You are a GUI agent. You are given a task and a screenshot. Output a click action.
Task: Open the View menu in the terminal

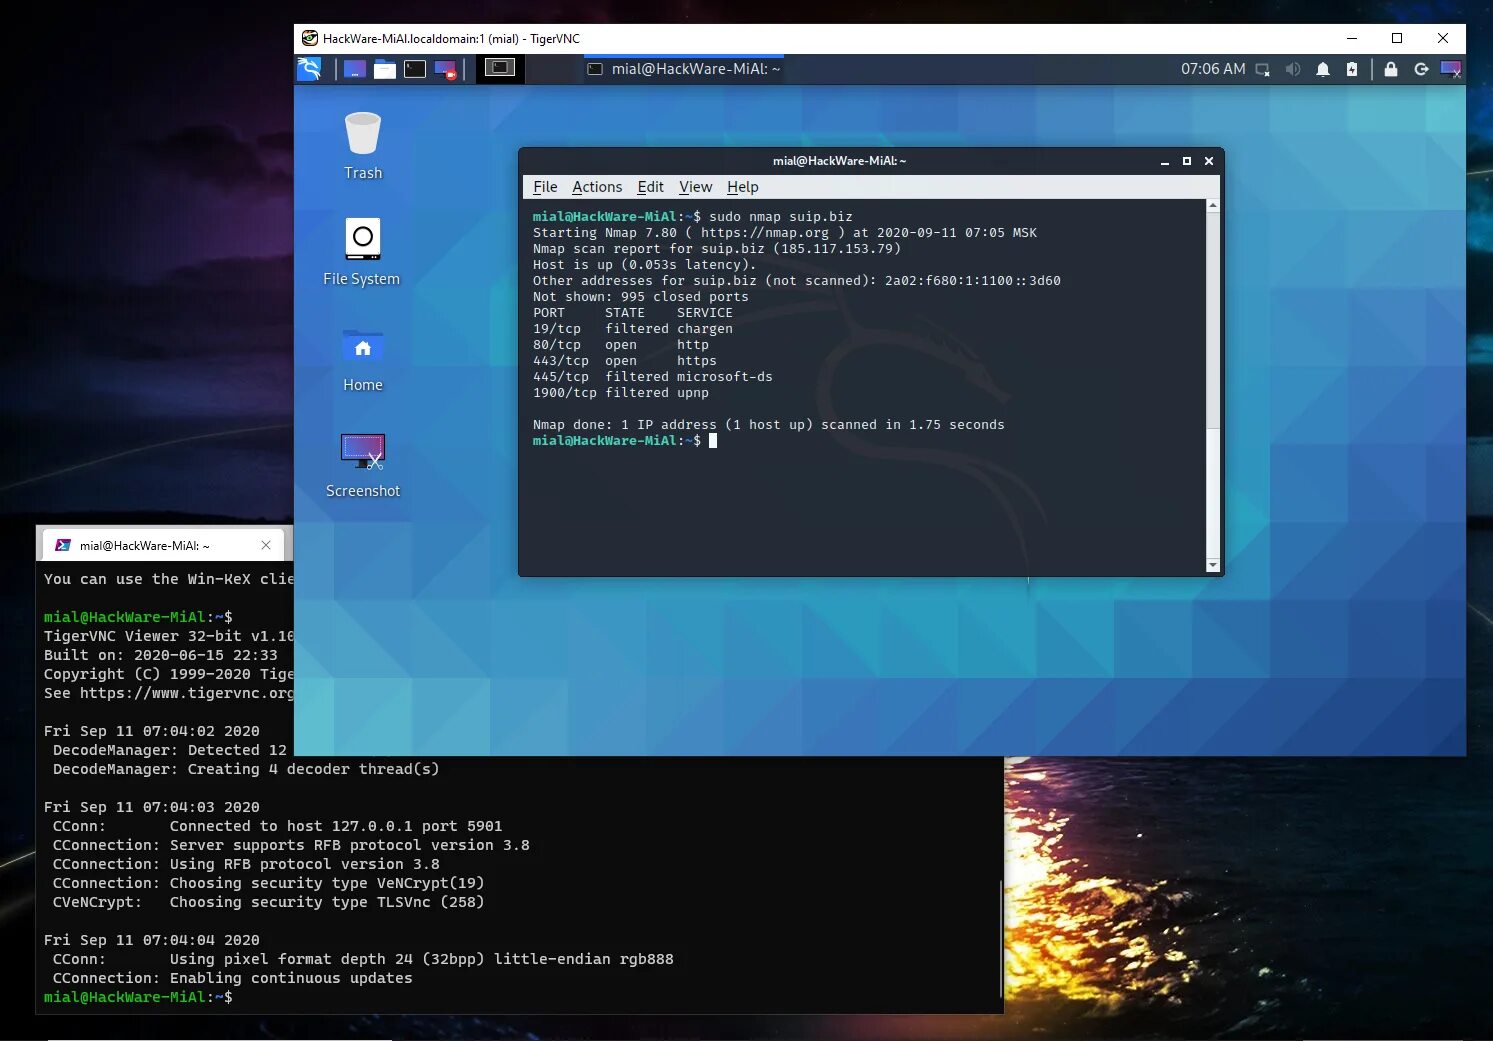tap(695, 187)
